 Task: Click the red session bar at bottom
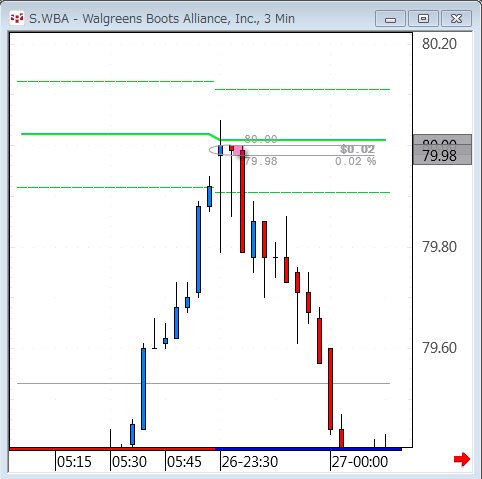point(112,449)
